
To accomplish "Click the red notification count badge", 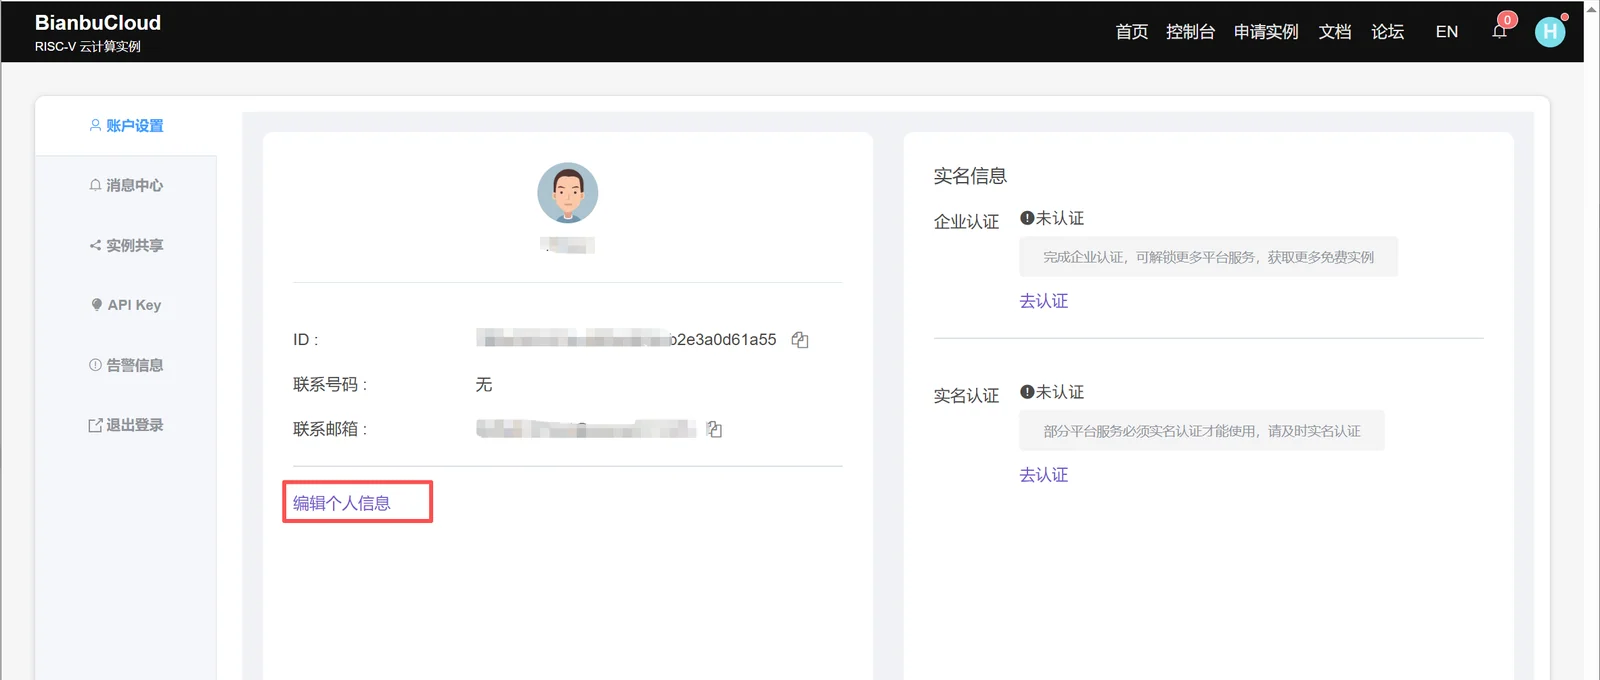I will pos(1508,20).
